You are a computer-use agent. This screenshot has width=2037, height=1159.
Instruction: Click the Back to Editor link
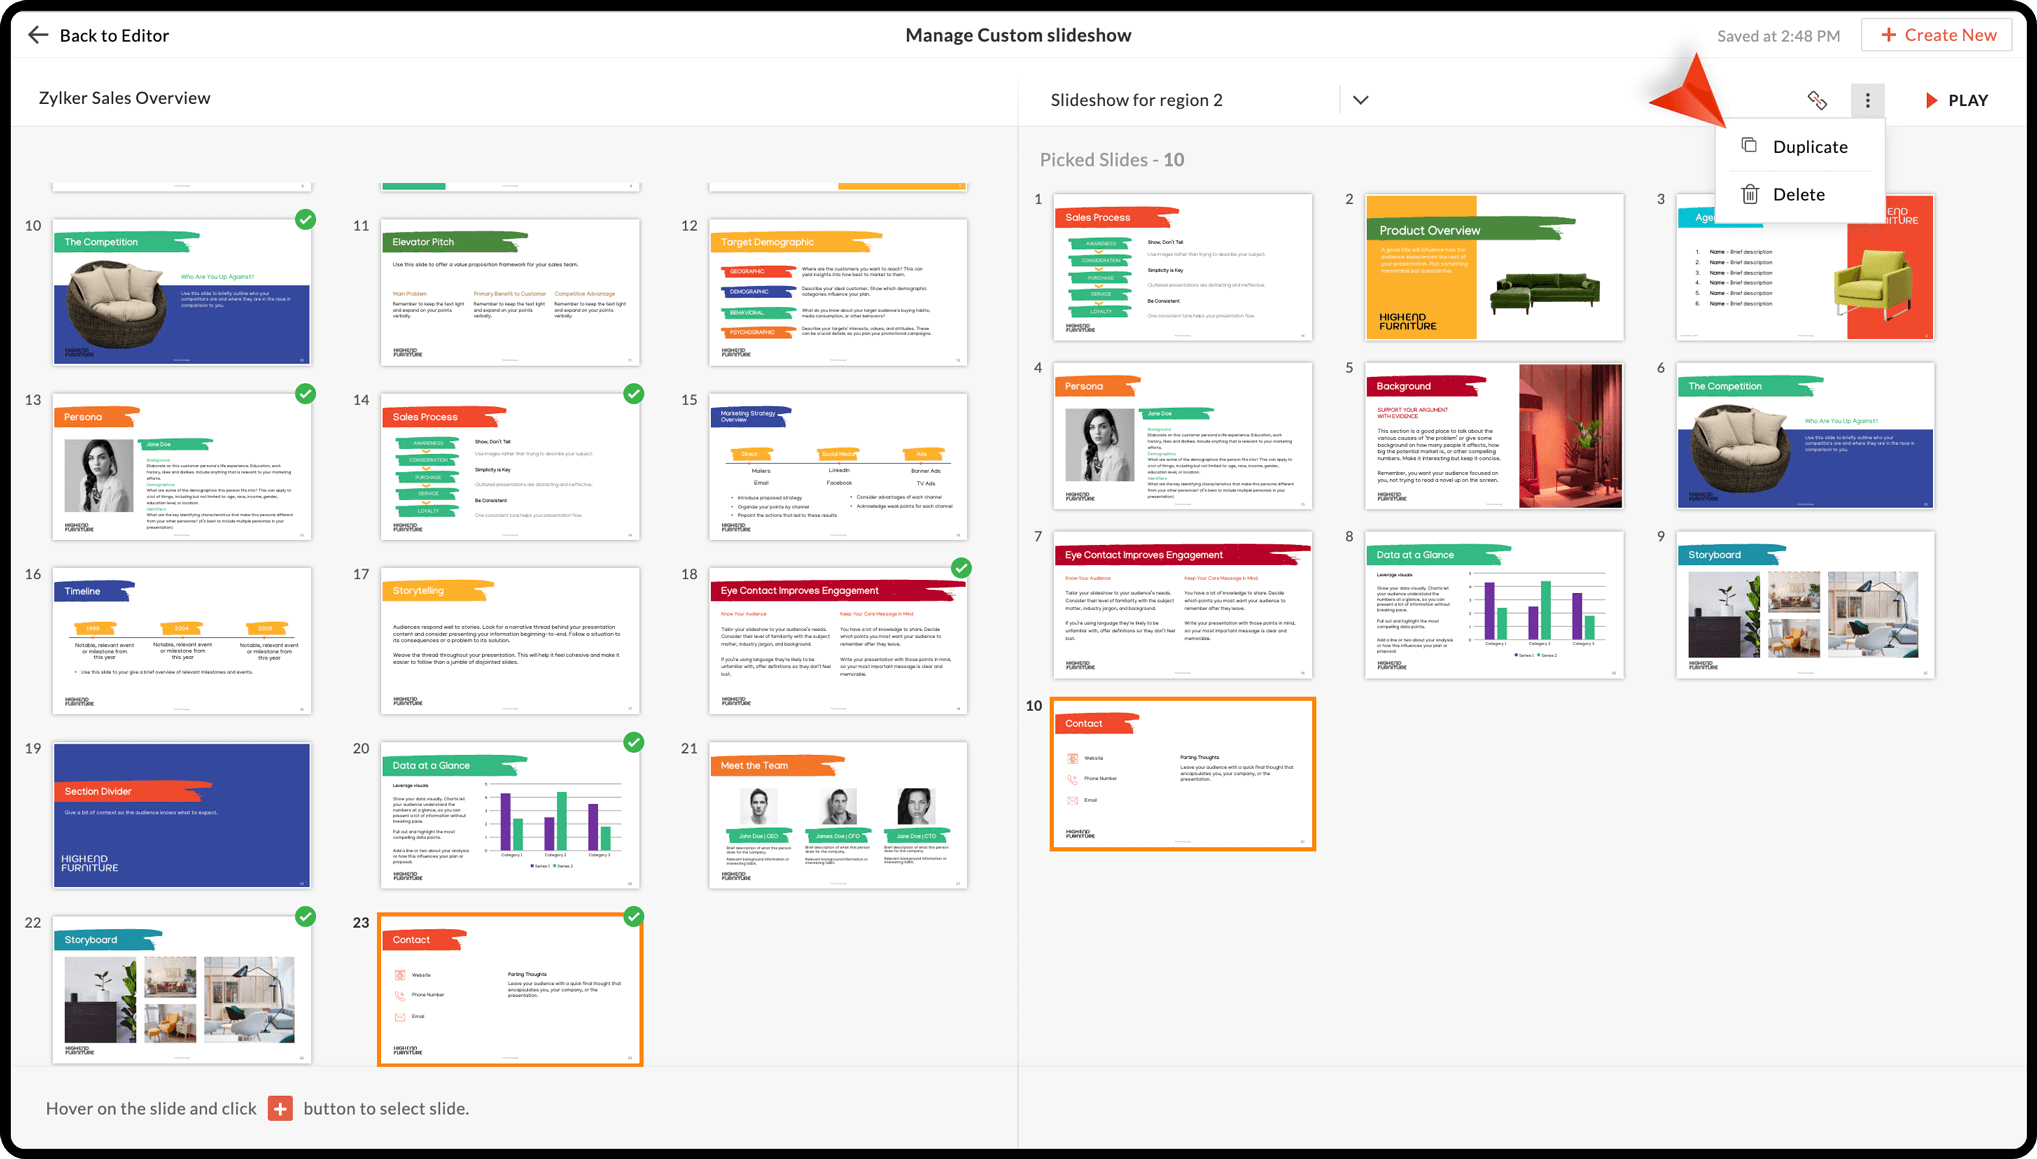[x=113, y=35]
